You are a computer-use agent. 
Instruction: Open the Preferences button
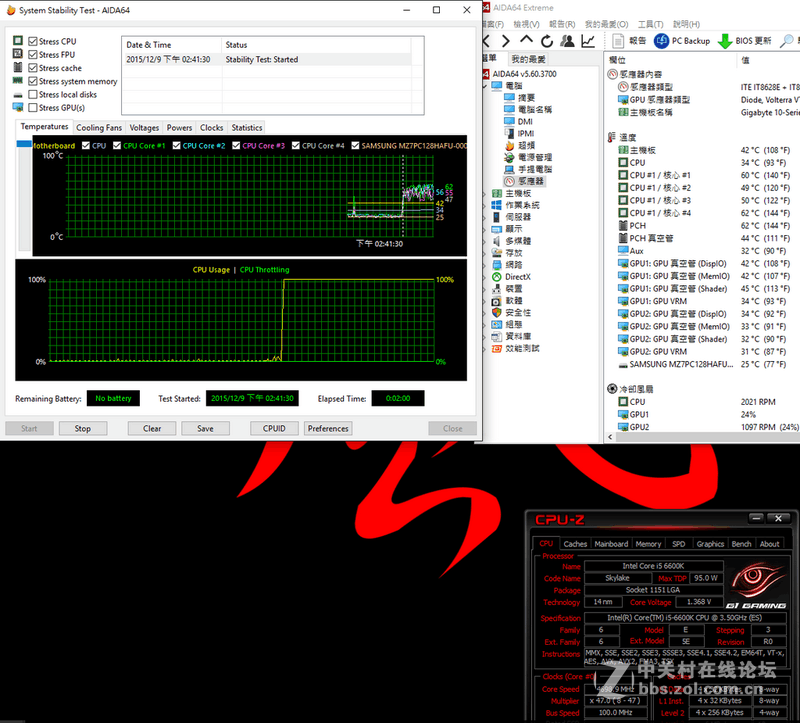point(327,428)
